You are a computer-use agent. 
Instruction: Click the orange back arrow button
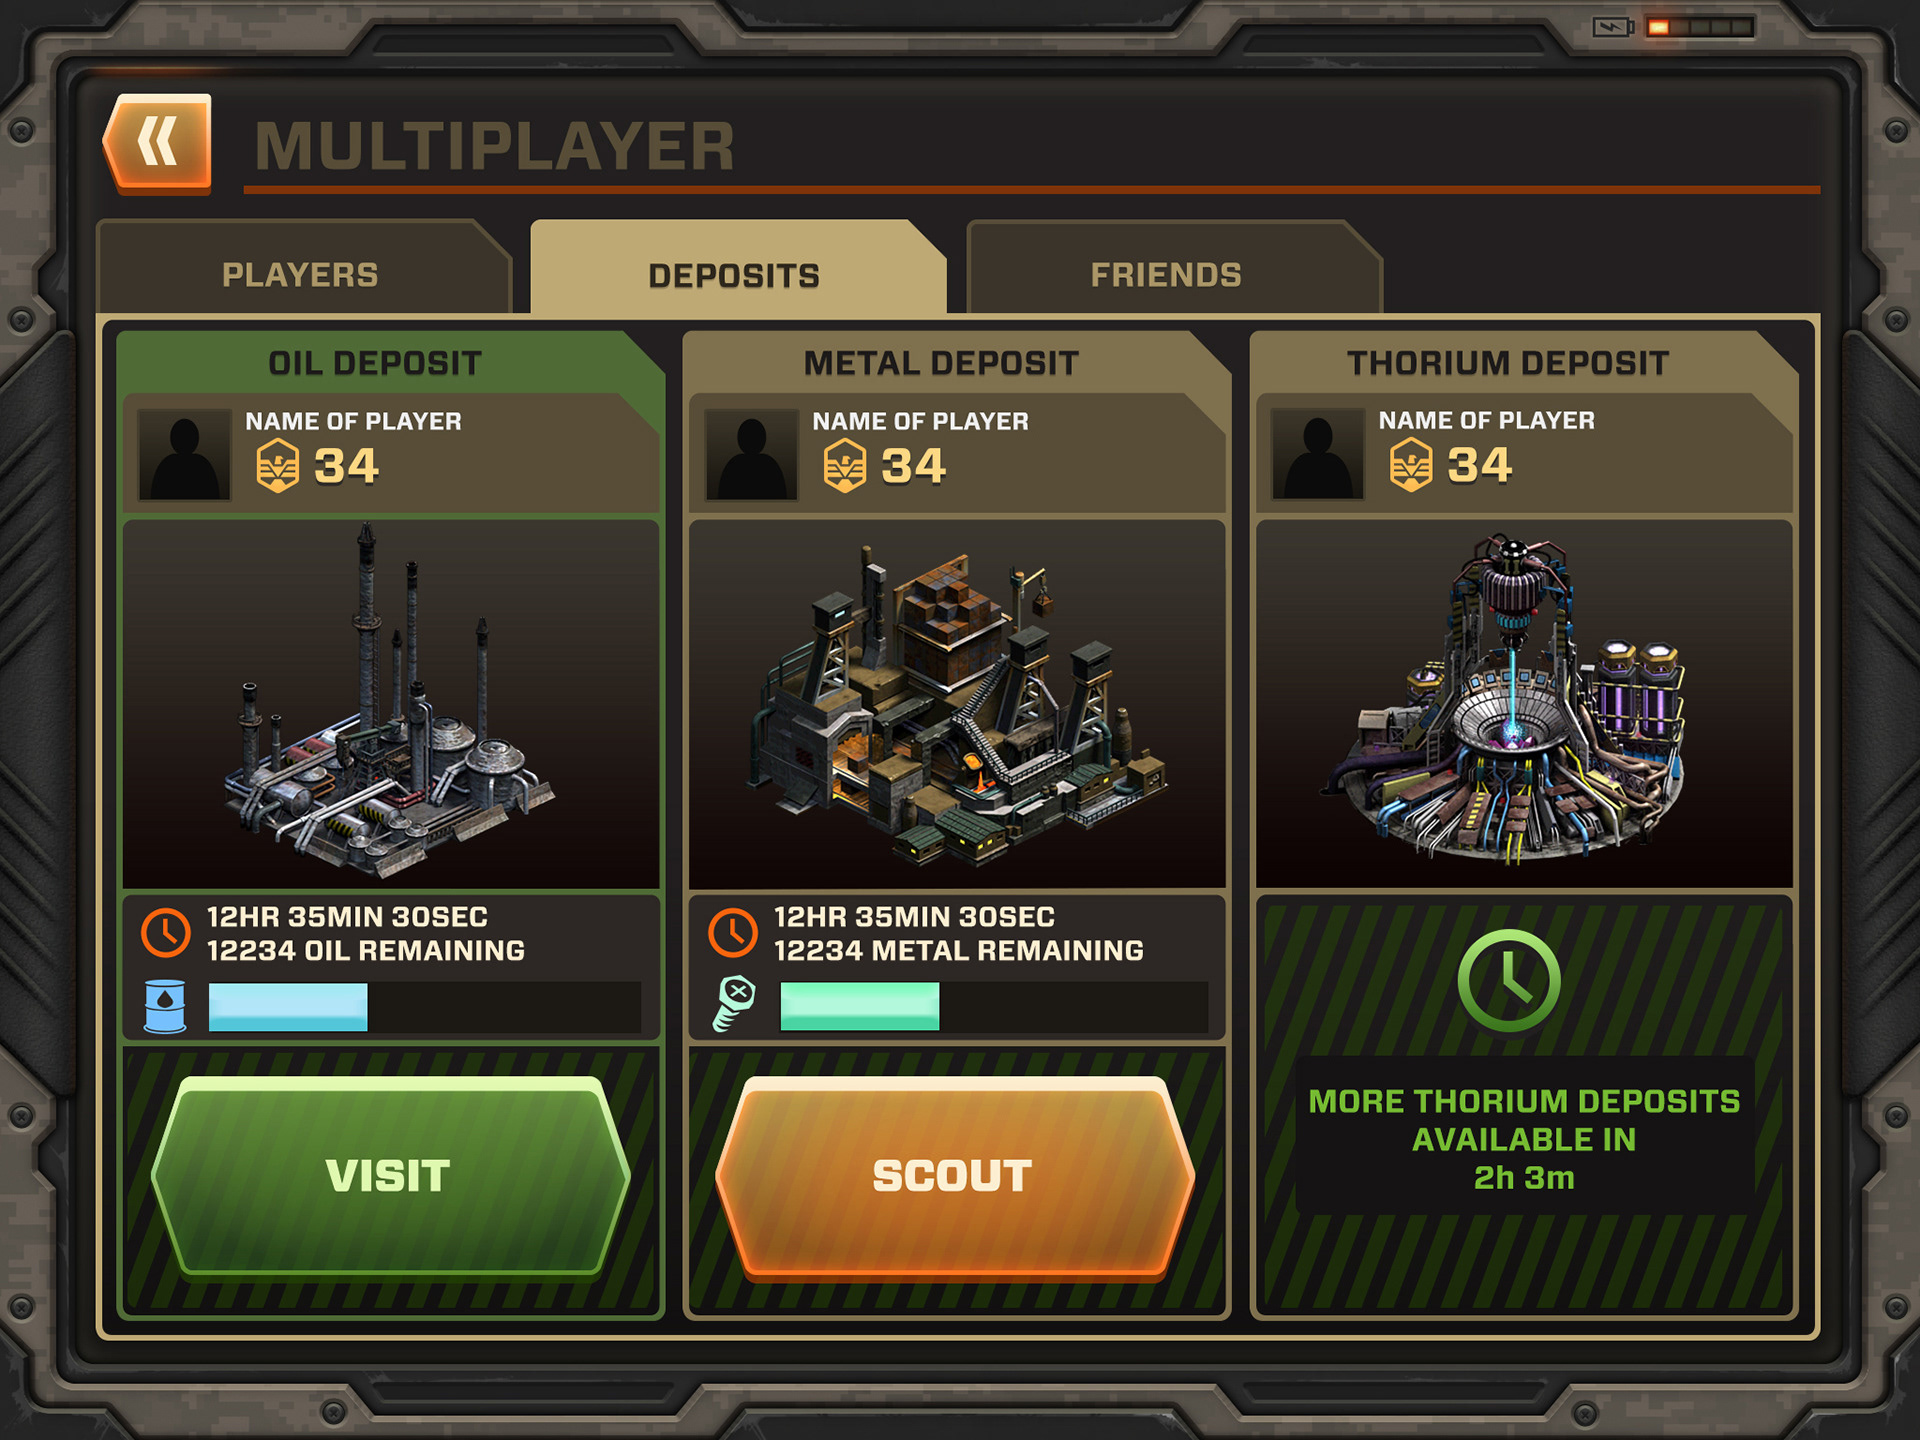click(158, 142)
